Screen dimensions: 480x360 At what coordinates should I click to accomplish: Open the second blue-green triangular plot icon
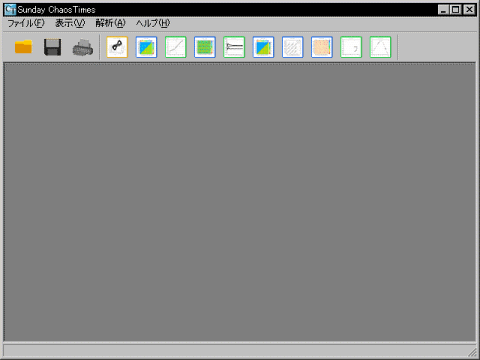point(263,47)
